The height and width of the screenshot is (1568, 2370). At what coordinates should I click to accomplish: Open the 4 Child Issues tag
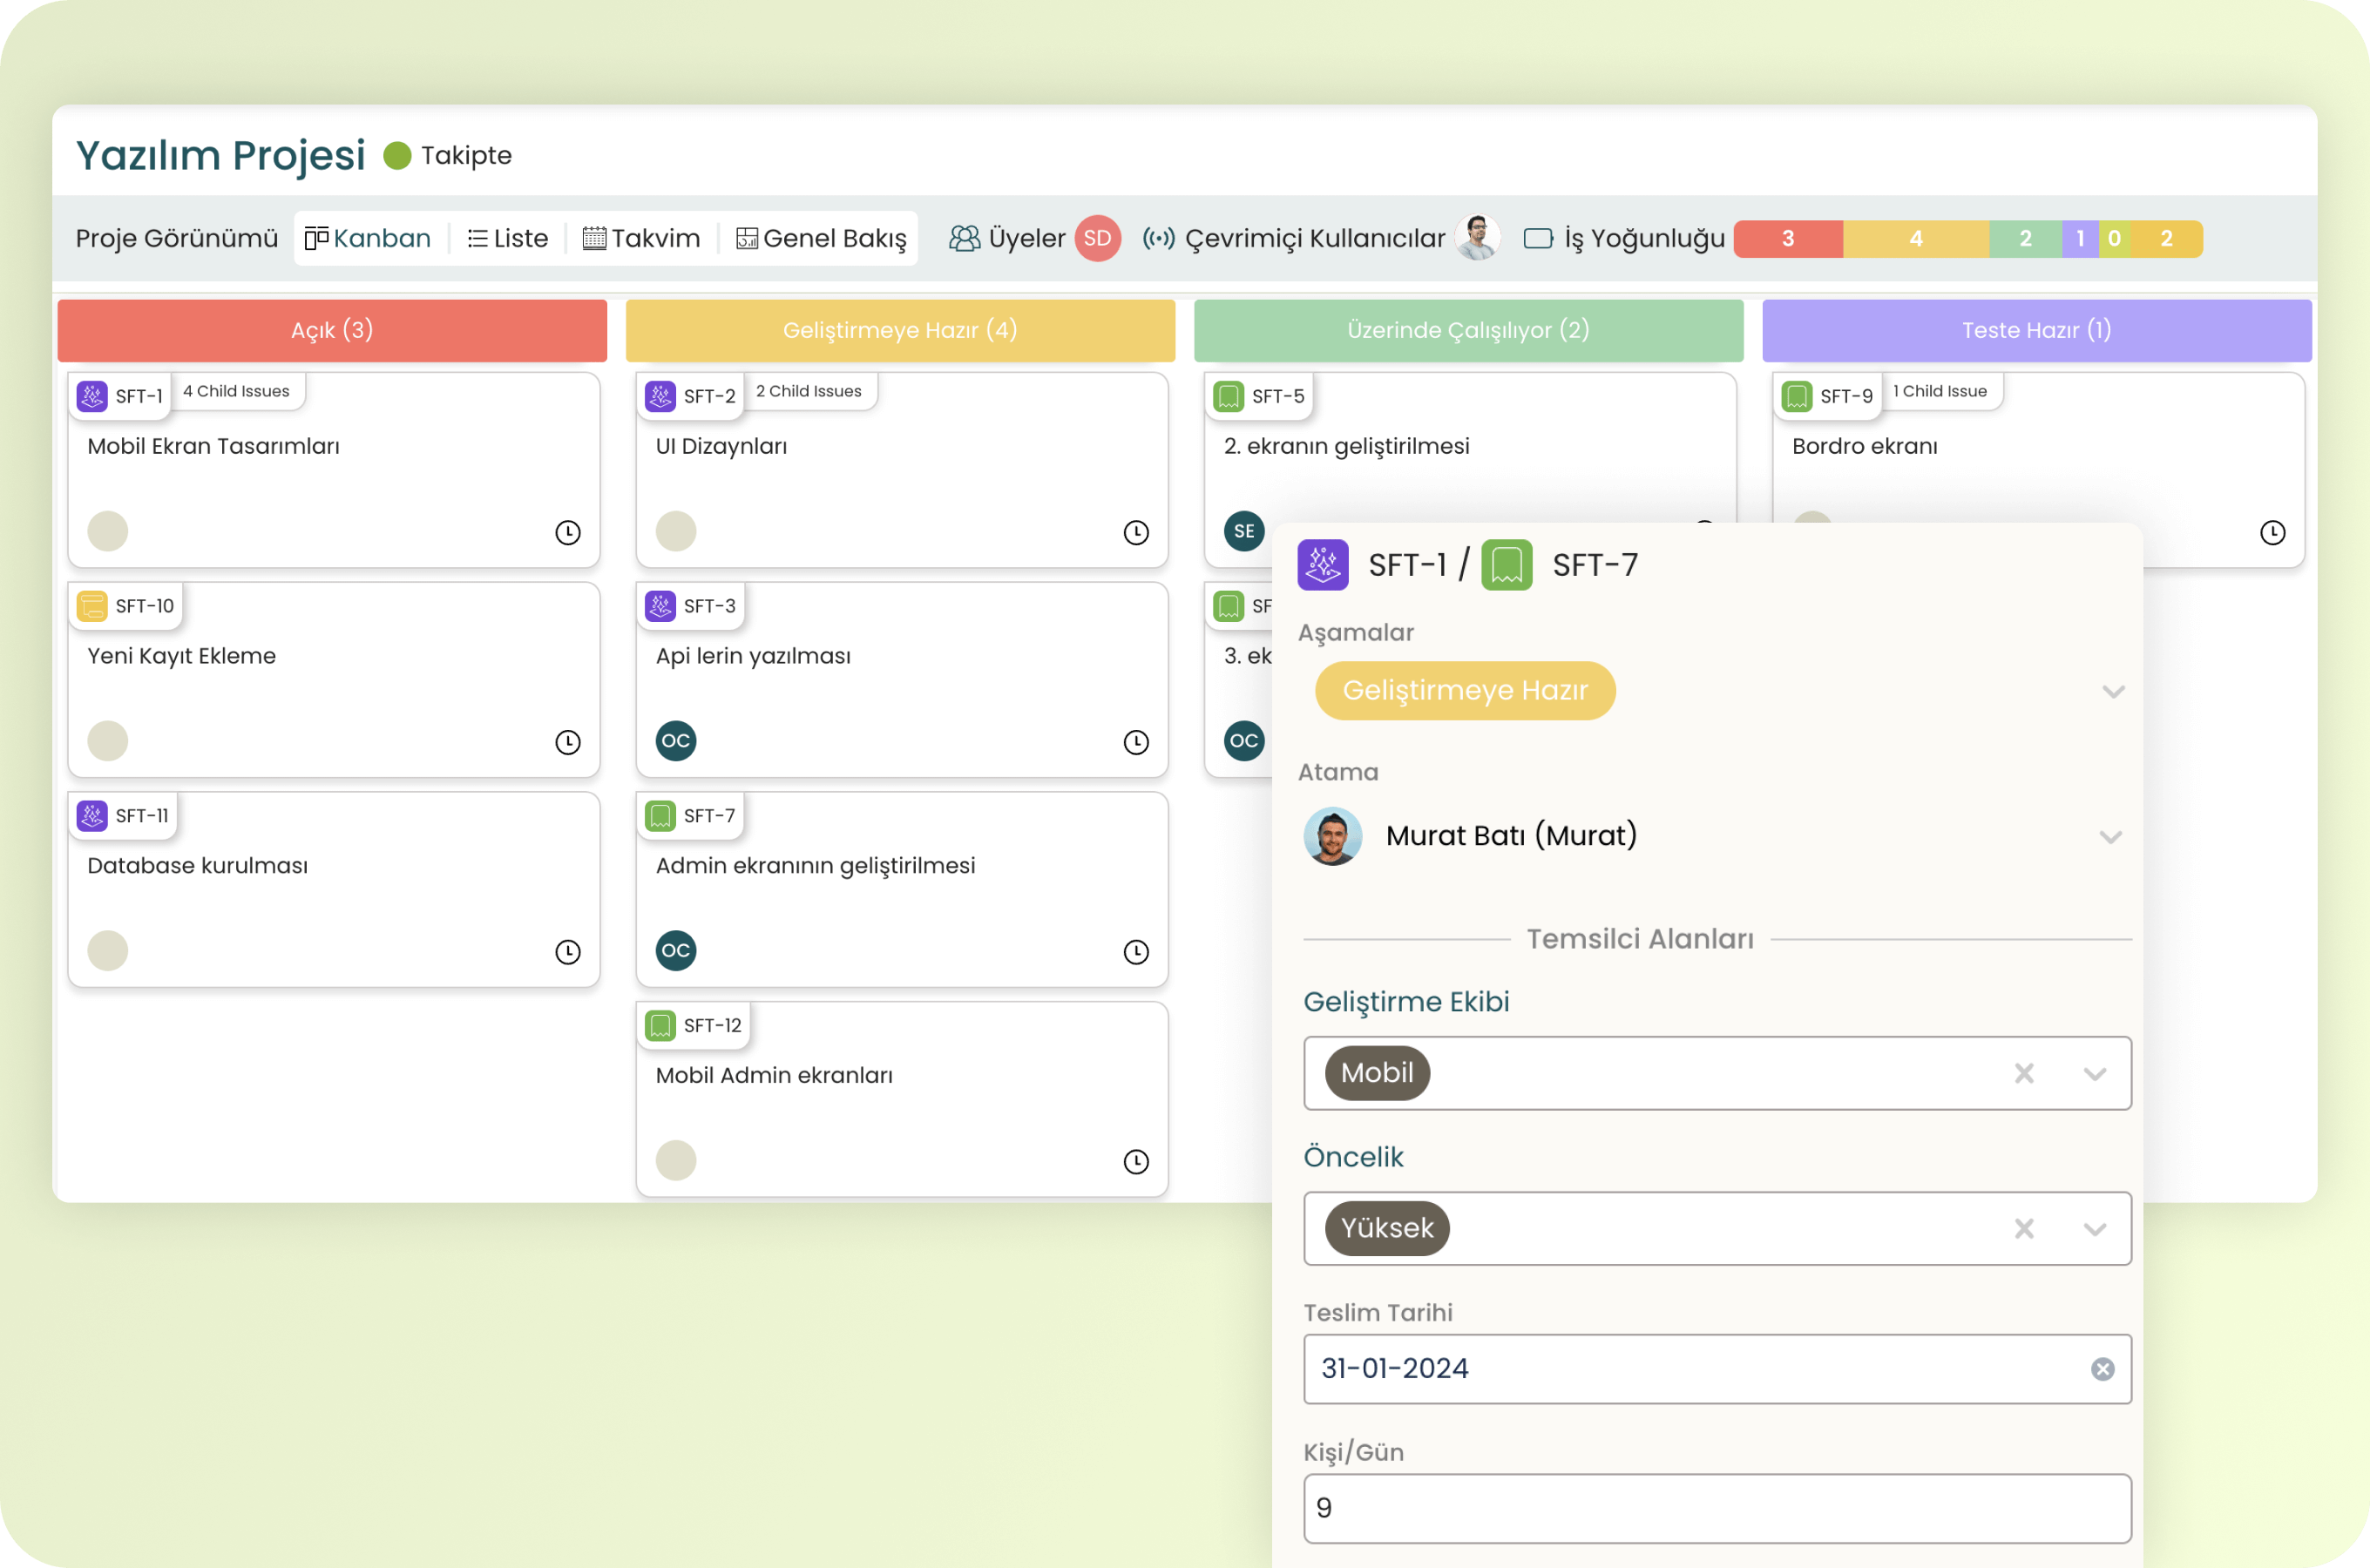pos(236,391)
